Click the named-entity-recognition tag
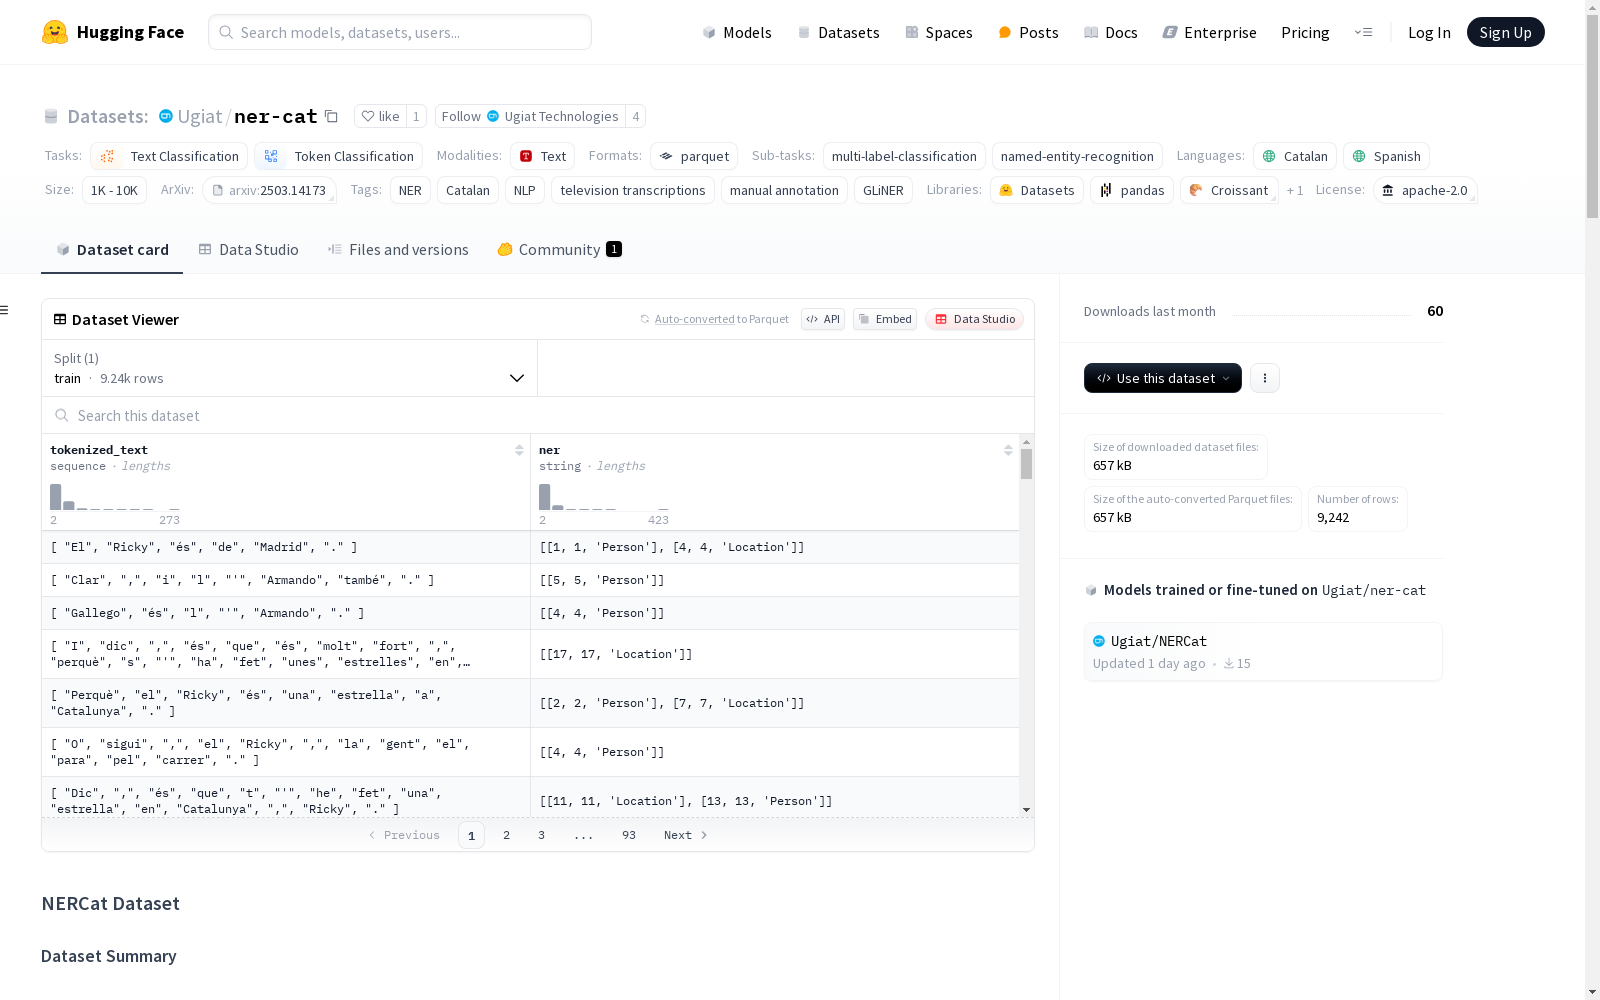The image size is (1600, 1000). [x=1077, y=156]
